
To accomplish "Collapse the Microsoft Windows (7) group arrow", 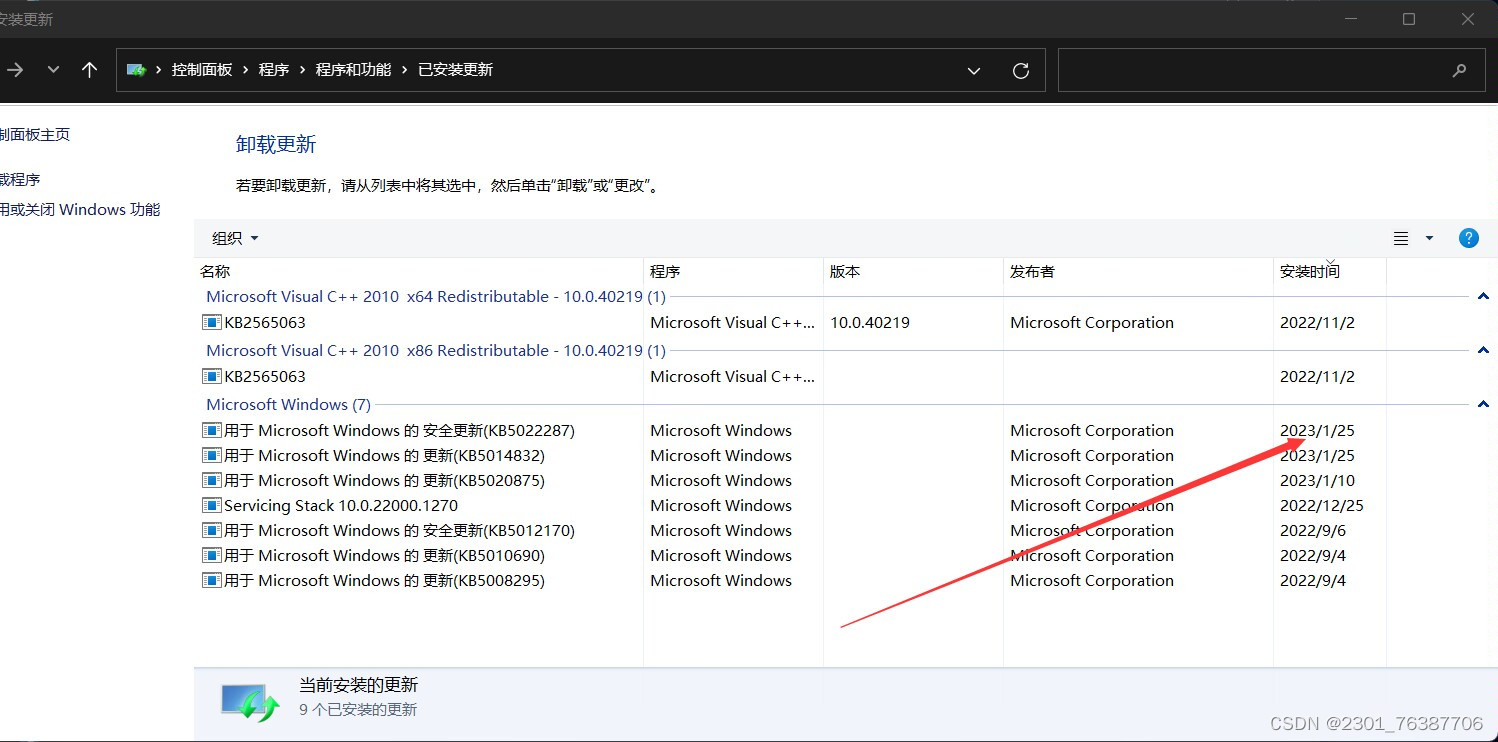I will [x=1483, y=405].
